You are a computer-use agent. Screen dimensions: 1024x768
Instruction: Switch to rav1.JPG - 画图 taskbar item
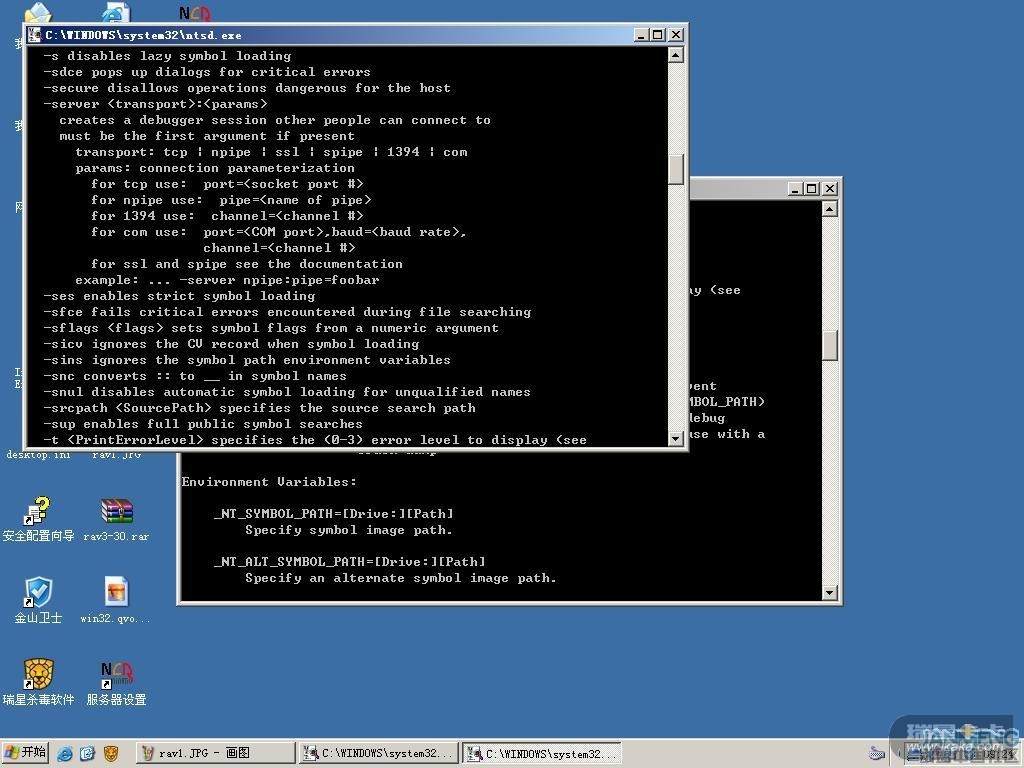click(x=215, y=753)
